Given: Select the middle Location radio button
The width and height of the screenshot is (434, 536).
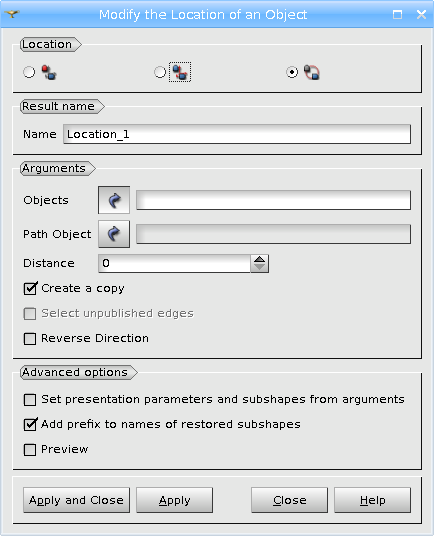Looking at the screenshot, I should pyautogui.click(x=160, y=72).
